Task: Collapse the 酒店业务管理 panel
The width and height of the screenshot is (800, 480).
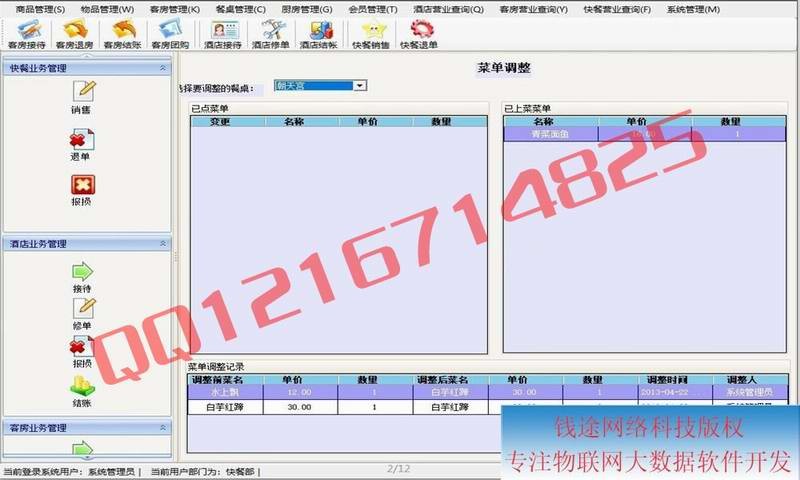Action: point(163,244)
